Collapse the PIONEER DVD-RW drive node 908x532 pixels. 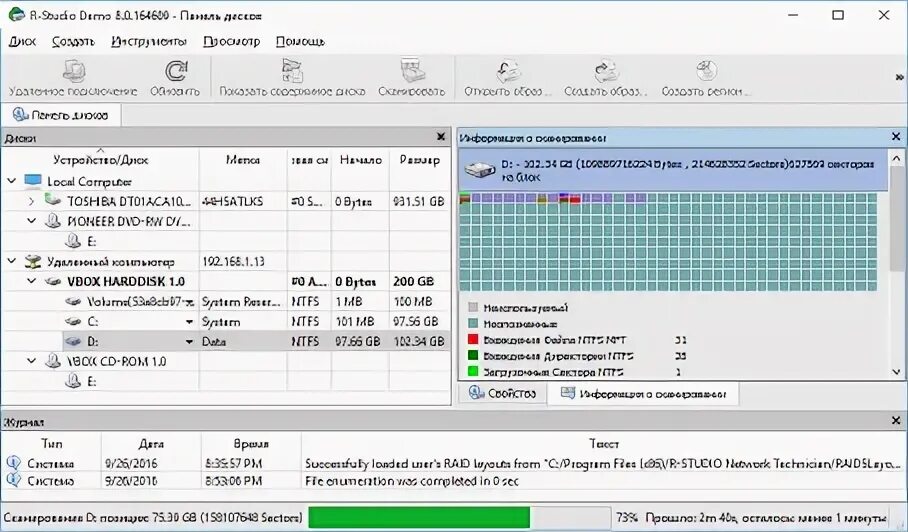[x=32, y=221]
